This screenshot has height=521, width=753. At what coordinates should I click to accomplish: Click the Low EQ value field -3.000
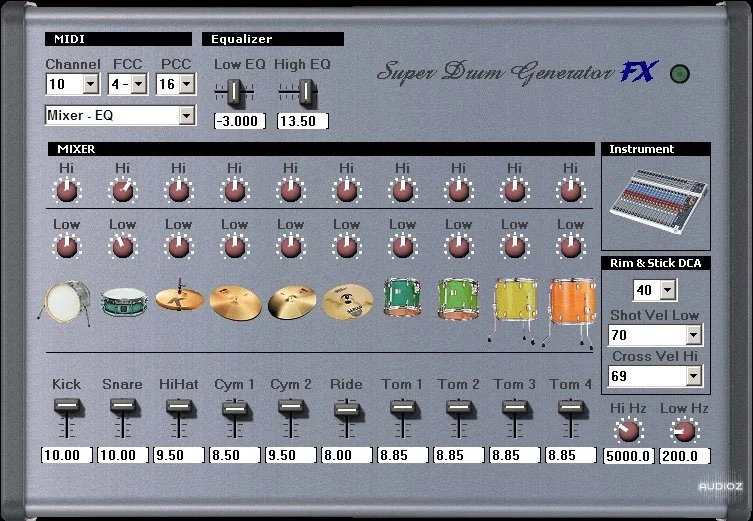[x=240, y=121]
